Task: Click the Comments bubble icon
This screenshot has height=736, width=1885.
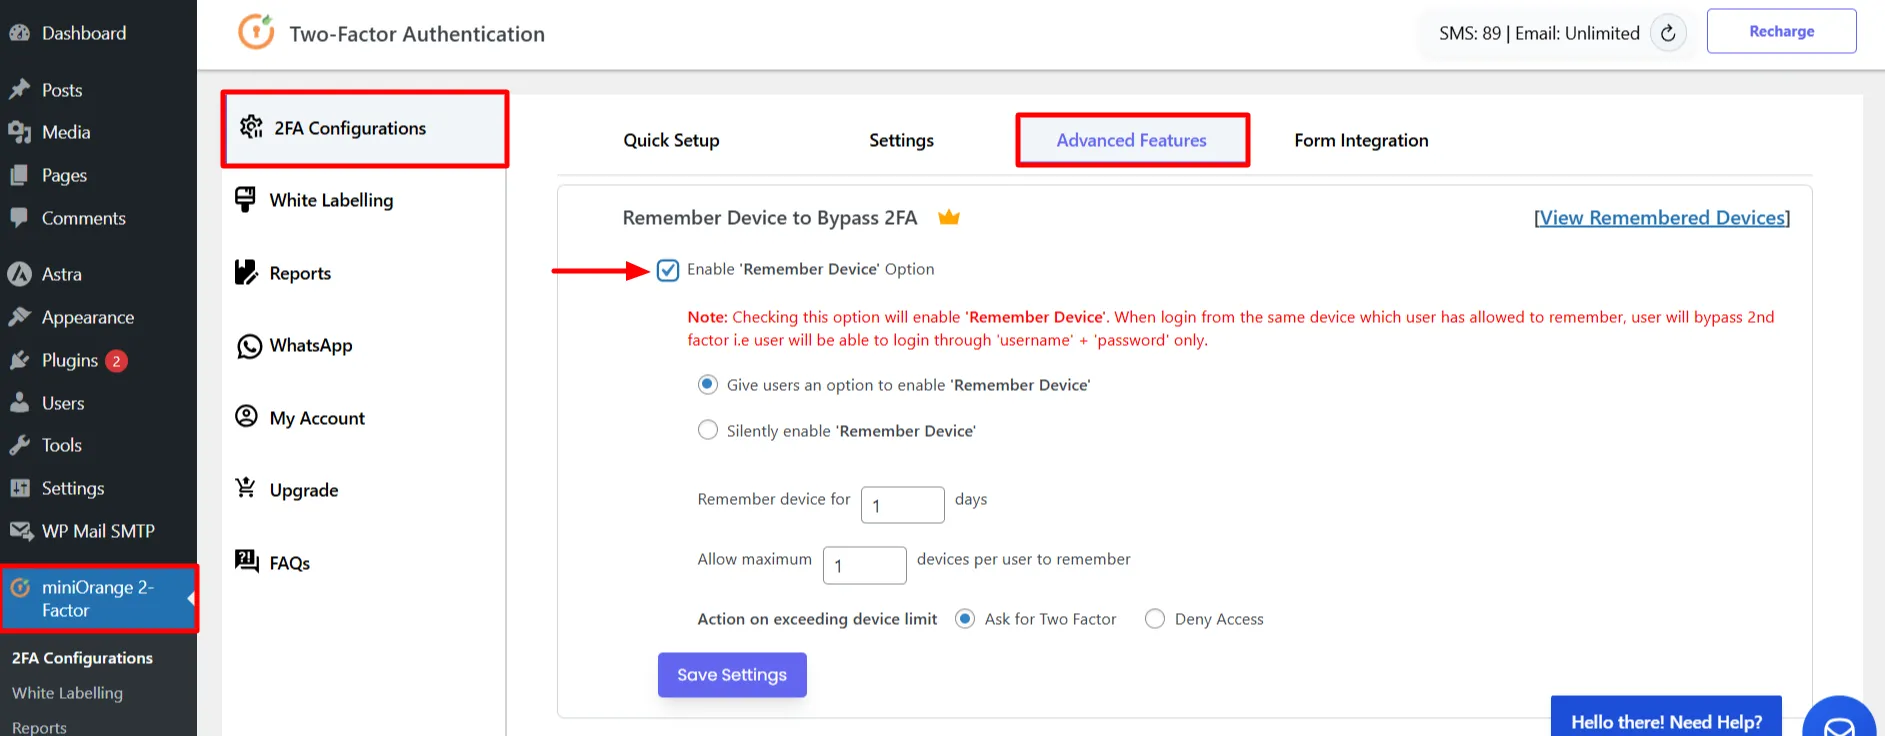Action: coord(19,218)
